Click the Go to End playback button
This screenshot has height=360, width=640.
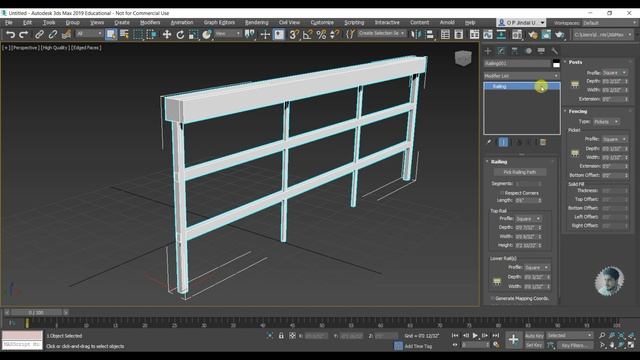[496, 336]
